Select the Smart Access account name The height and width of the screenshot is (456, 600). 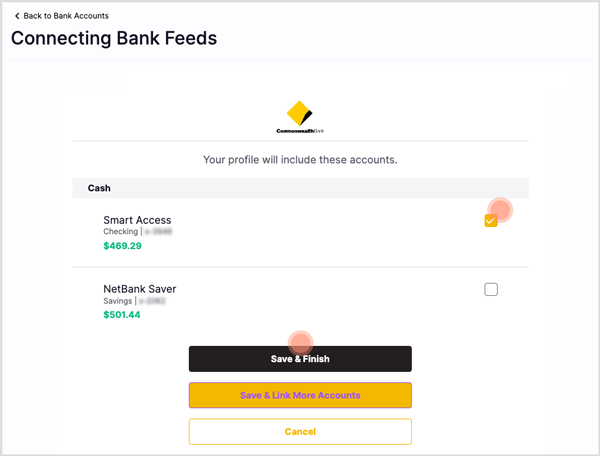point(137,220)
